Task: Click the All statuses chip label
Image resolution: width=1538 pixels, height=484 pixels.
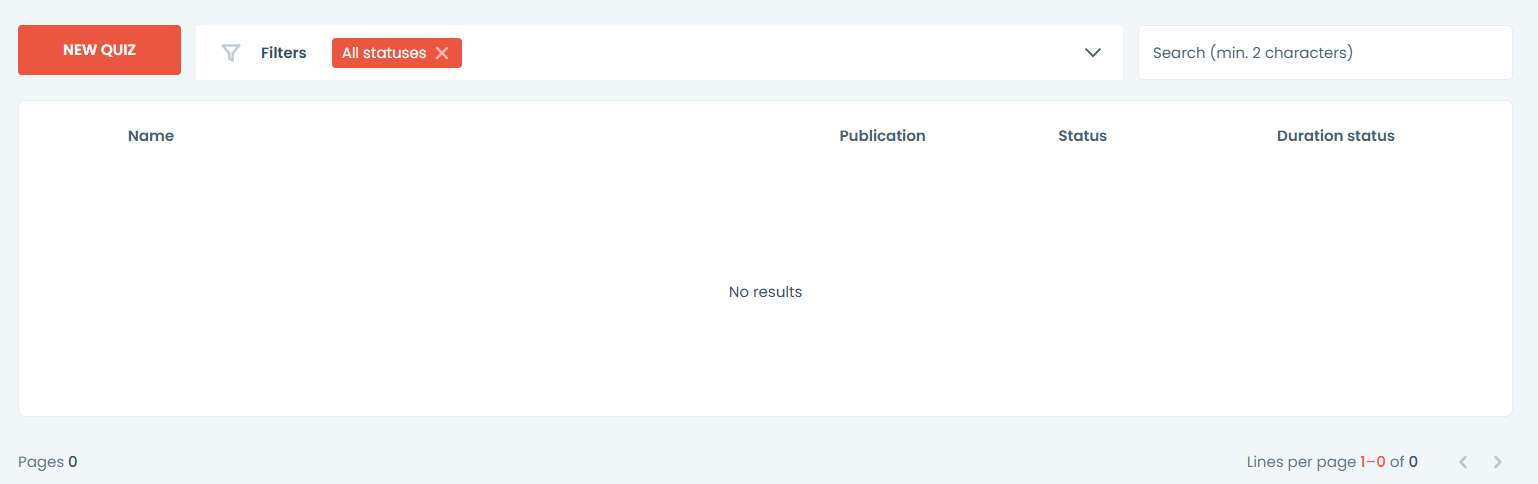Action: [384, 53]
